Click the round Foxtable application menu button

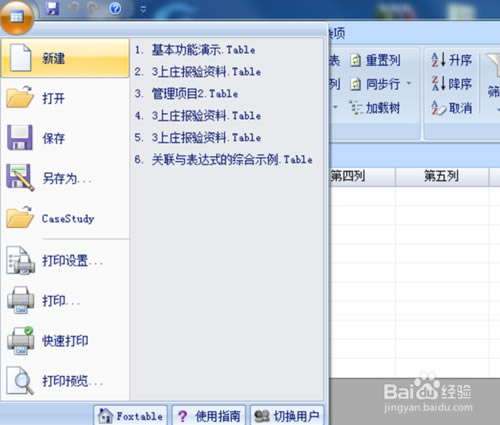(17, 17)
